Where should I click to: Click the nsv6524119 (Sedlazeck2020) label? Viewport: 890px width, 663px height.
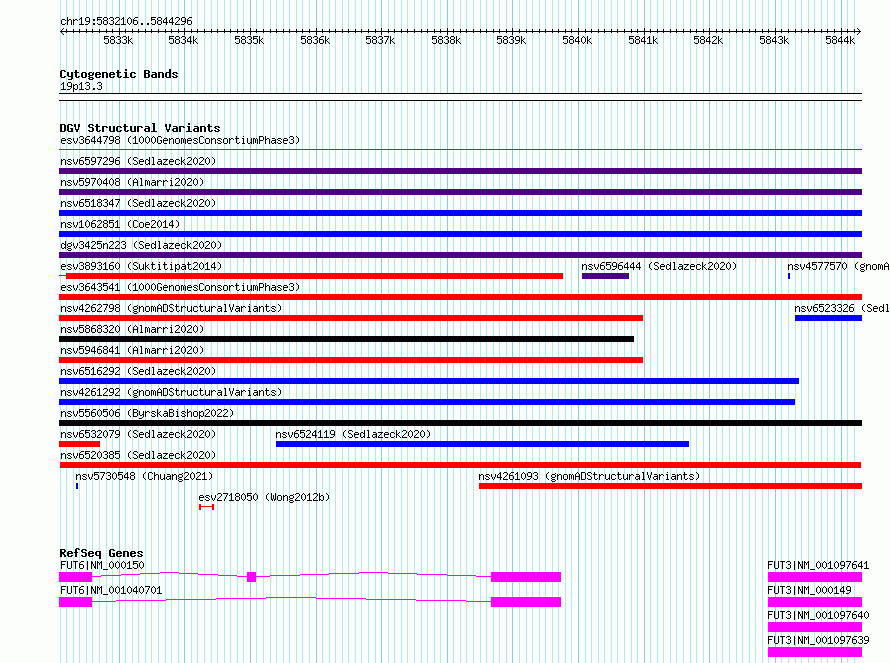pos(353,434)
